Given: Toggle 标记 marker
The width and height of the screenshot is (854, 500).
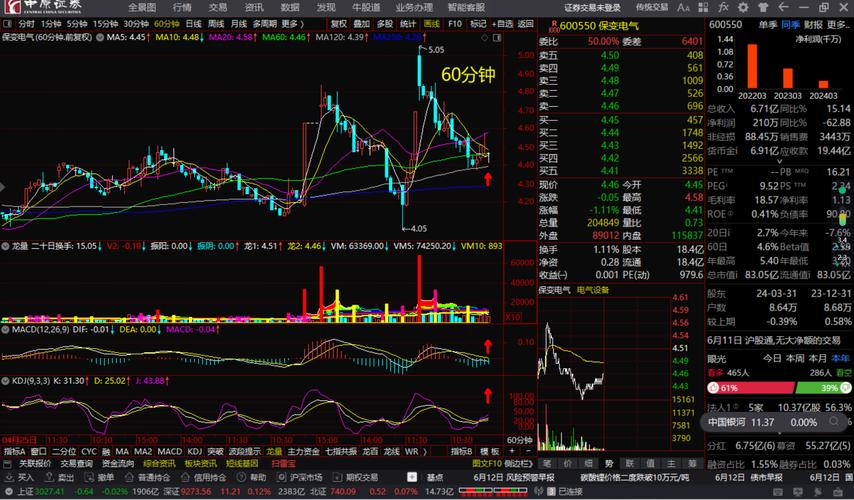Looking at the screenshot, I should (478, 24).
